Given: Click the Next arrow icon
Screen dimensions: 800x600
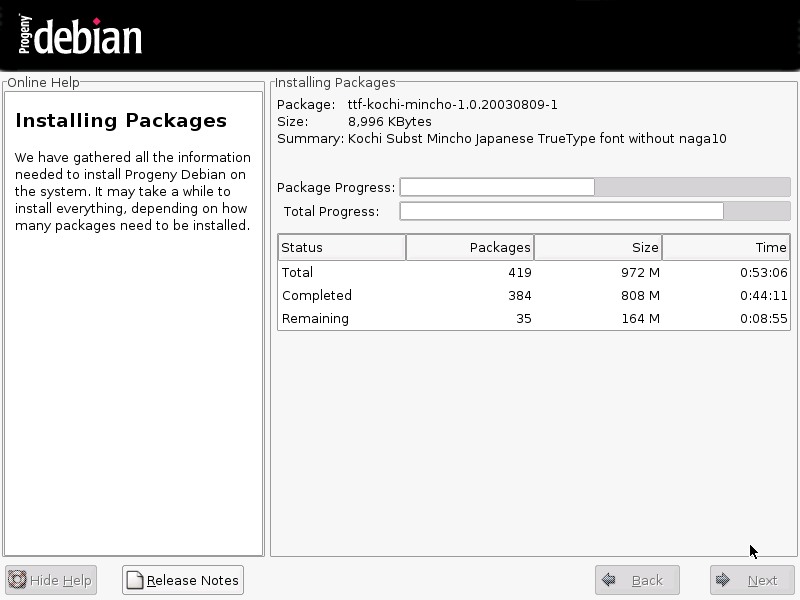Looking at the screenshot, I should point(722,580).
